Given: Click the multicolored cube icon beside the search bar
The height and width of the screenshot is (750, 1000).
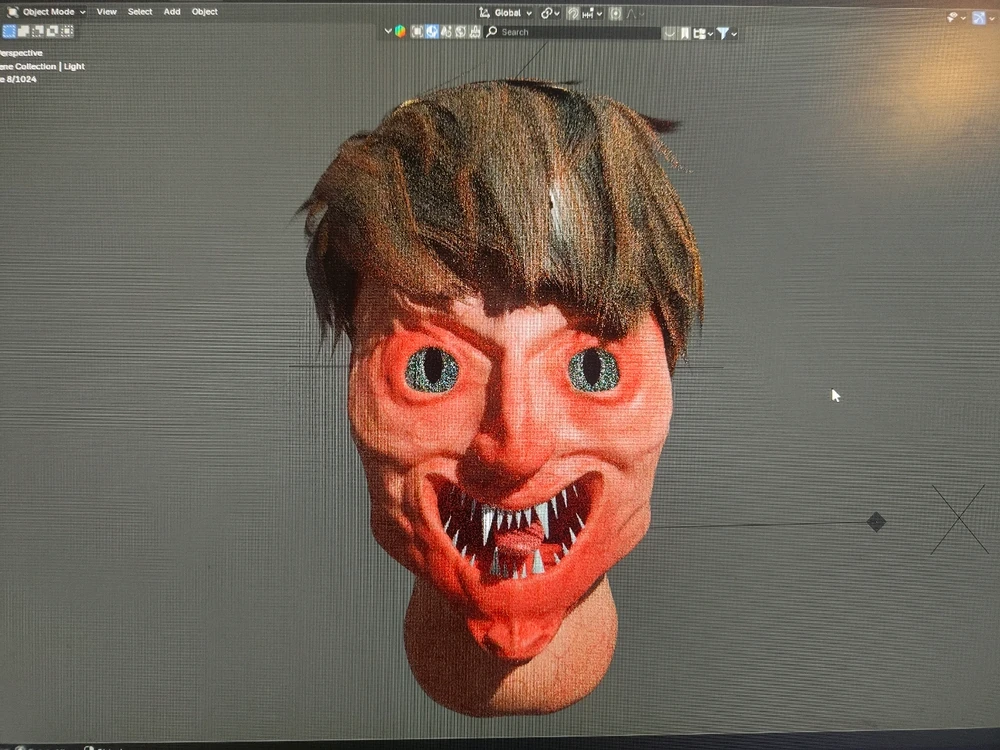Looking at the screenshot, I should (400, 31).
